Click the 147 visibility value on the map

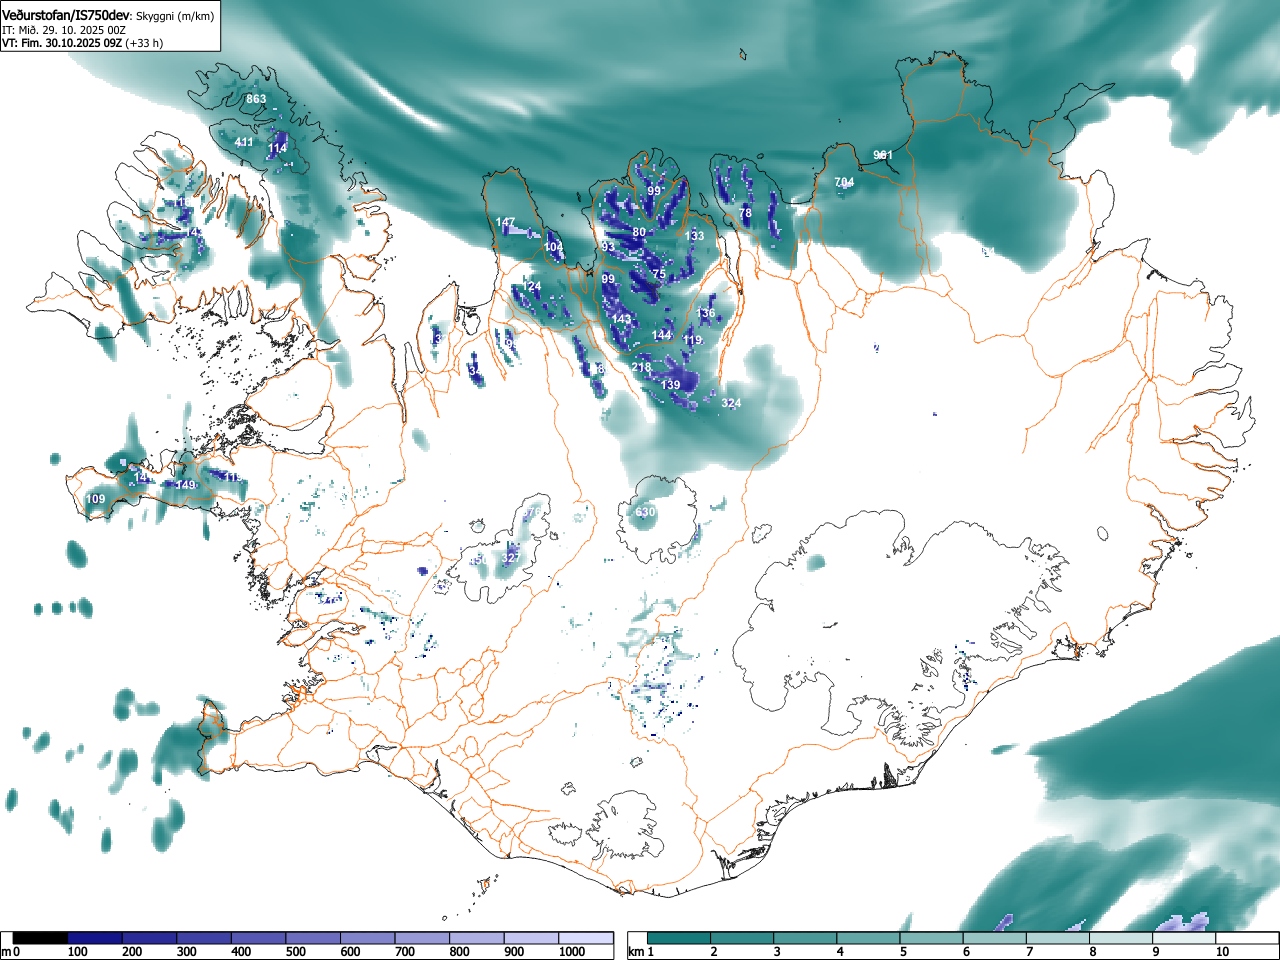[506, 222]
